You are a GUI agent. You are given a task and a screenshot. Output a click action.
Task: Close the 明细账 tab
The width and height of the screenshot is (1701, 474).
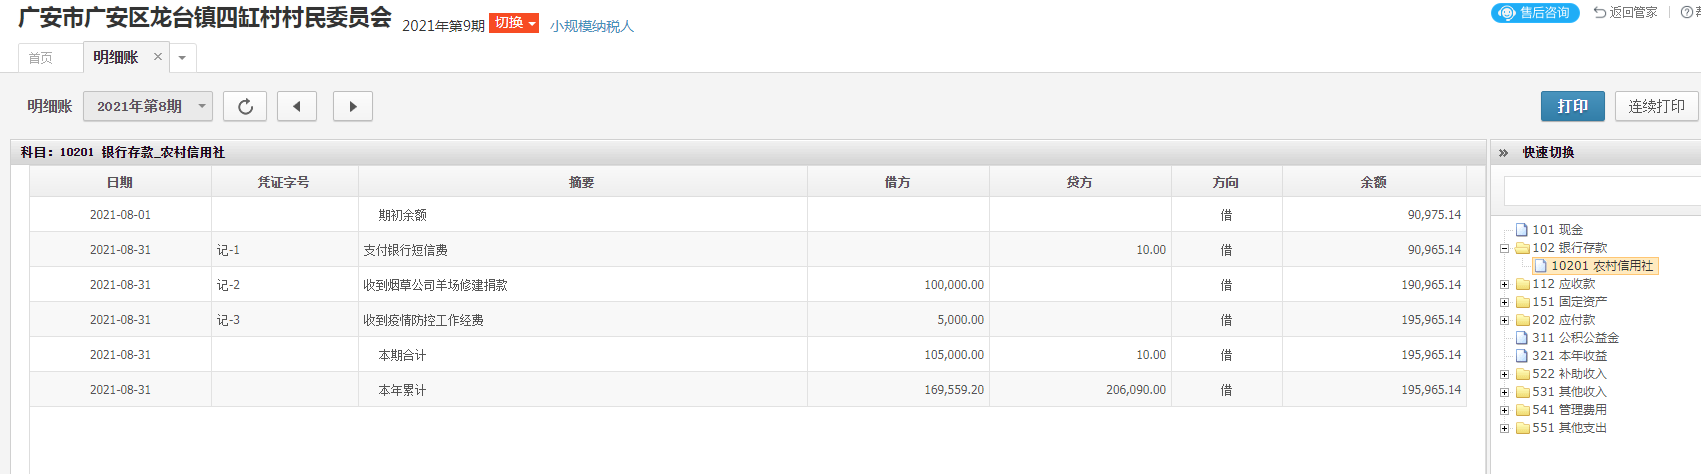coord(158,57)
